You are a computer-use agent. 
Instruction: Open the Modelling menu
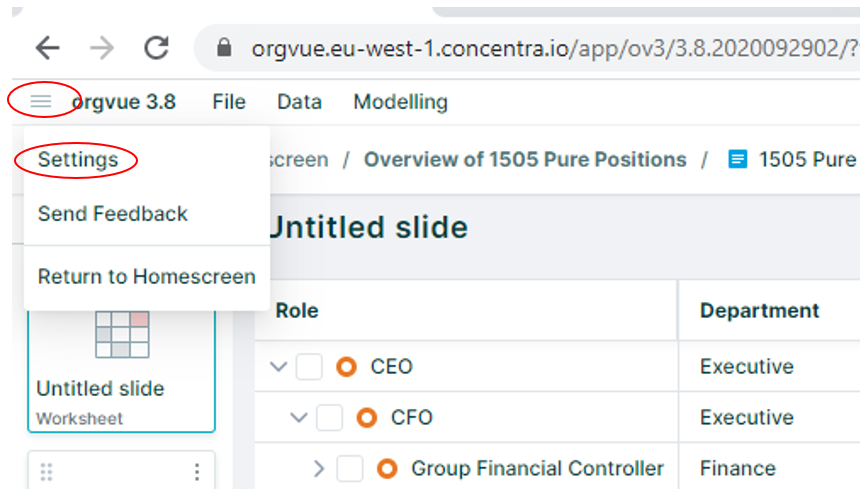pos(400,101)
